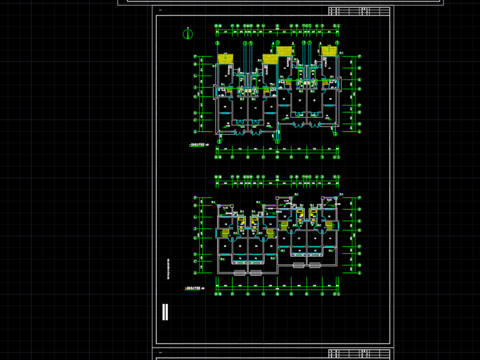
Task: Click the second yellow hatched area from left
Action: 270,59
